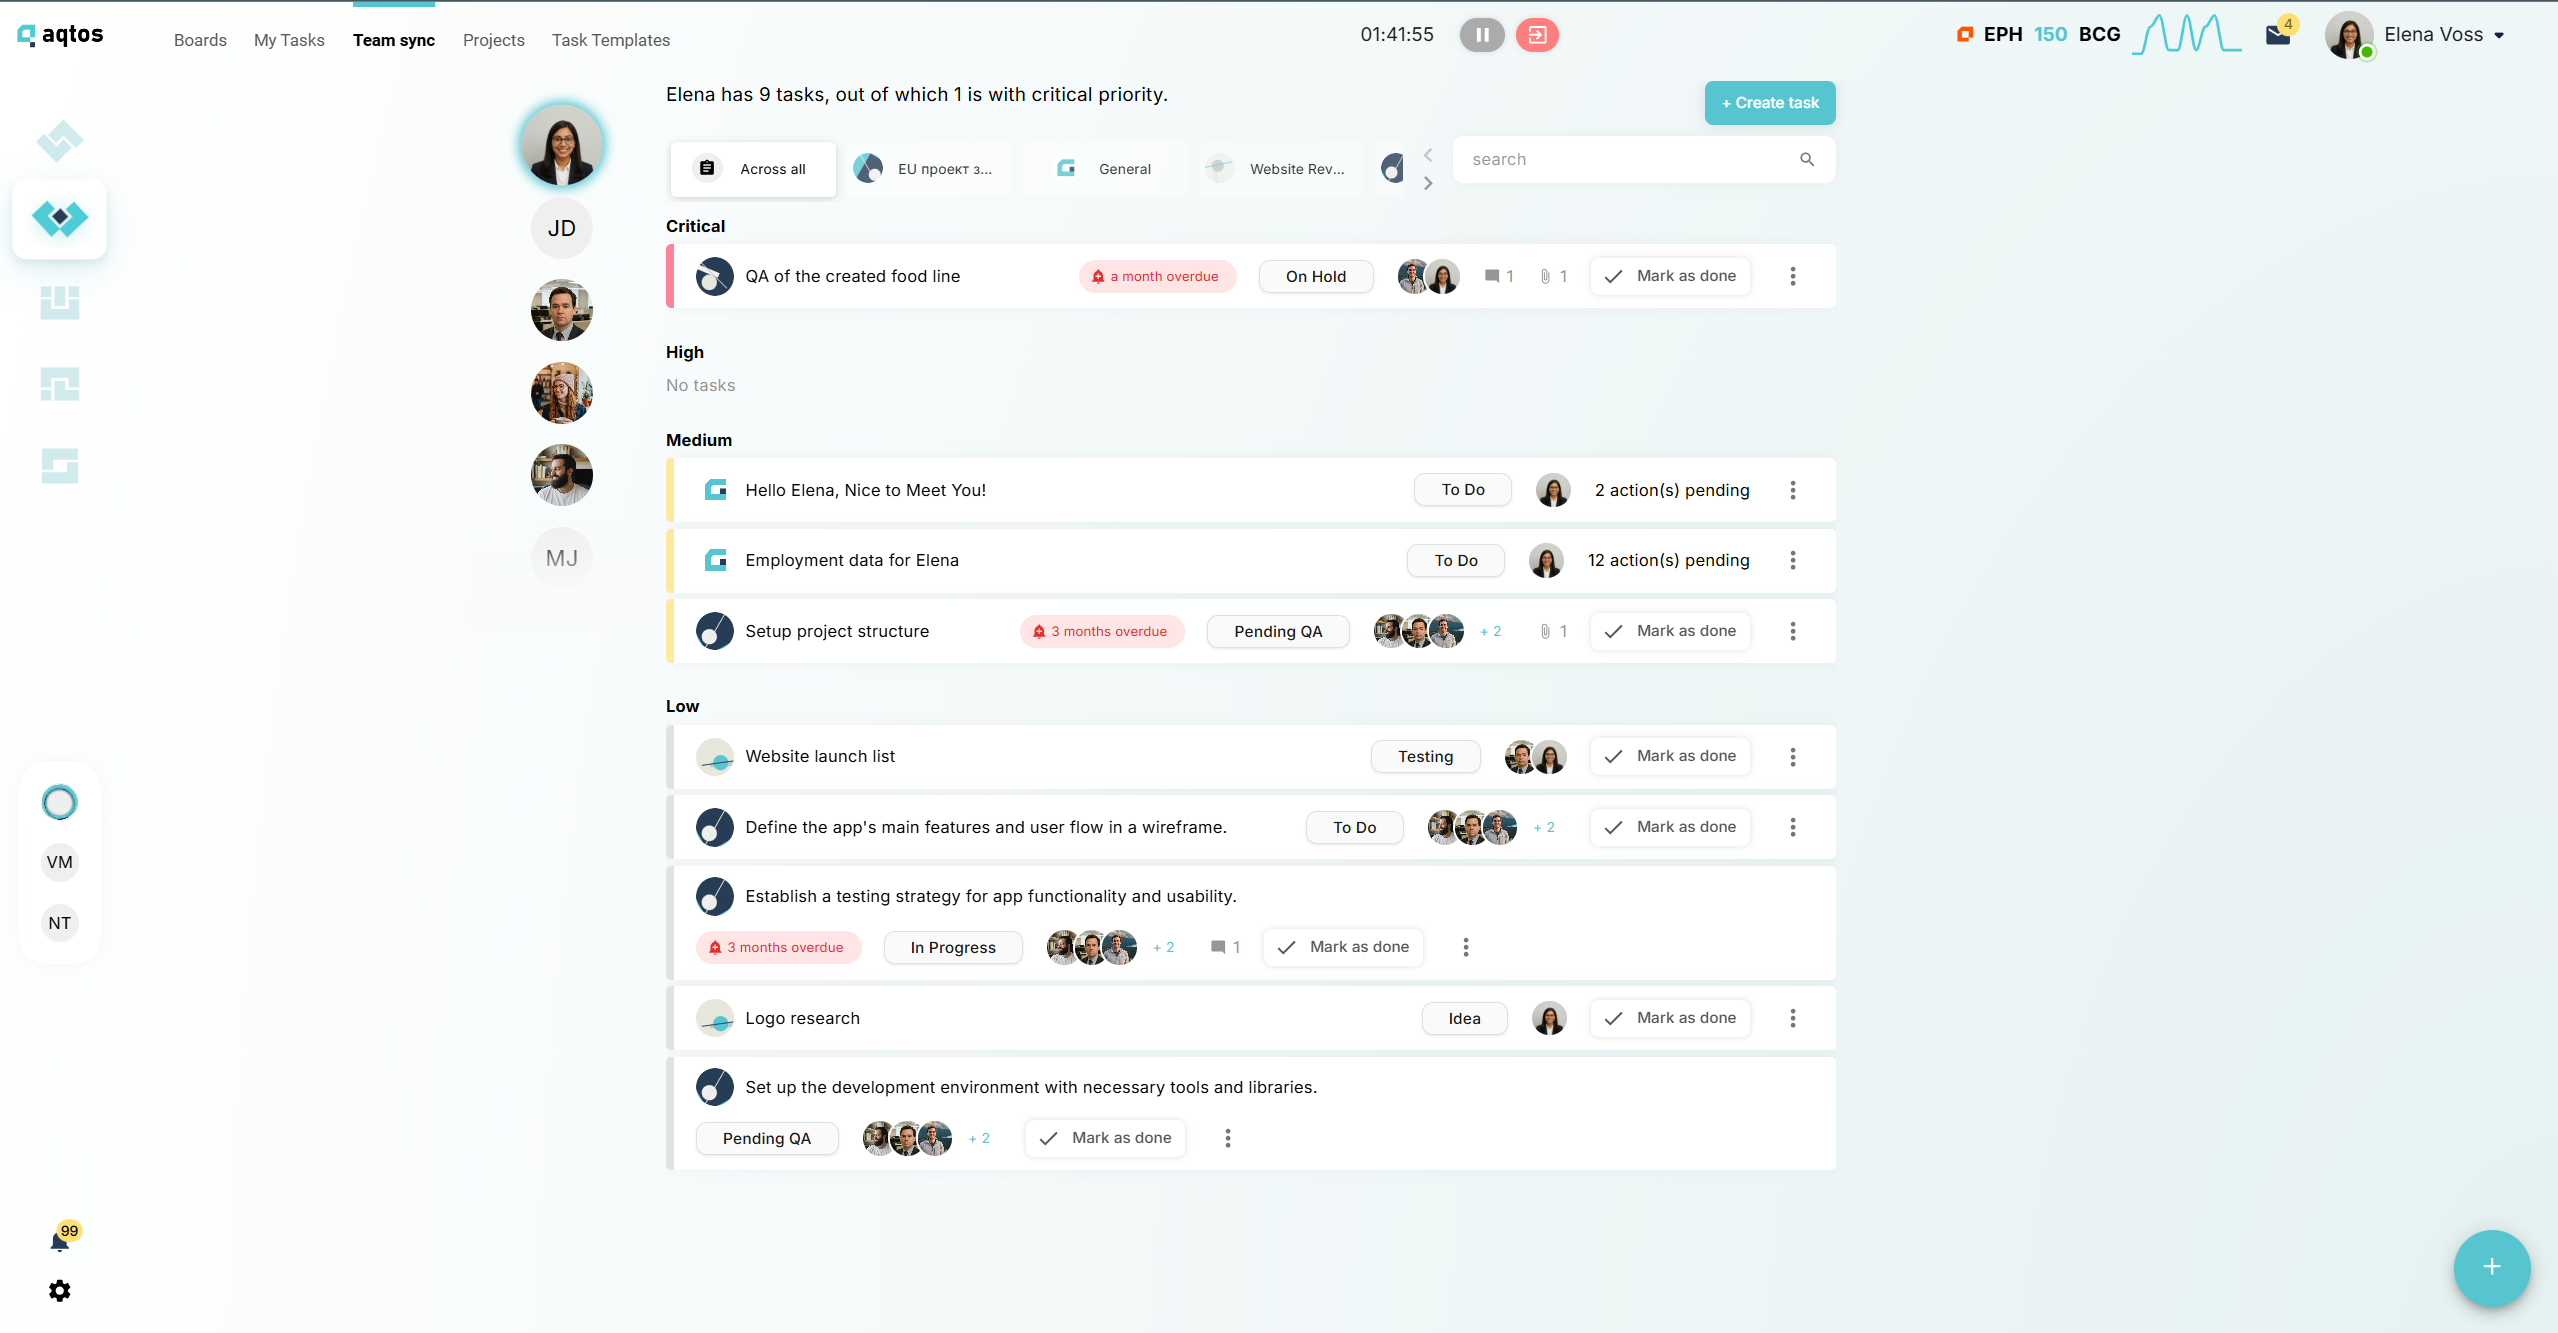This screenshot has height=1333, width=2558.
Task: Open the Task Templates tab
Action: [611, 40]
